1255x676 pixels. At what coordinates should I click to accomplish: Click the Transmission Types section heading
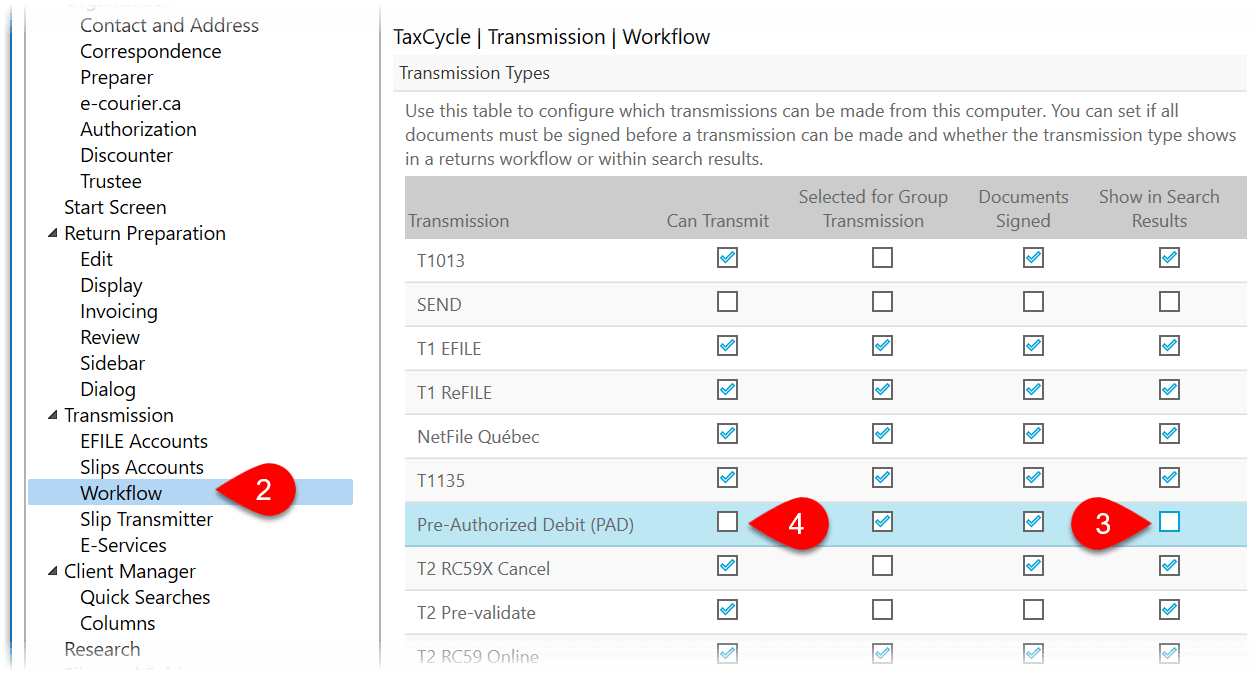click(x=474, y=73)
